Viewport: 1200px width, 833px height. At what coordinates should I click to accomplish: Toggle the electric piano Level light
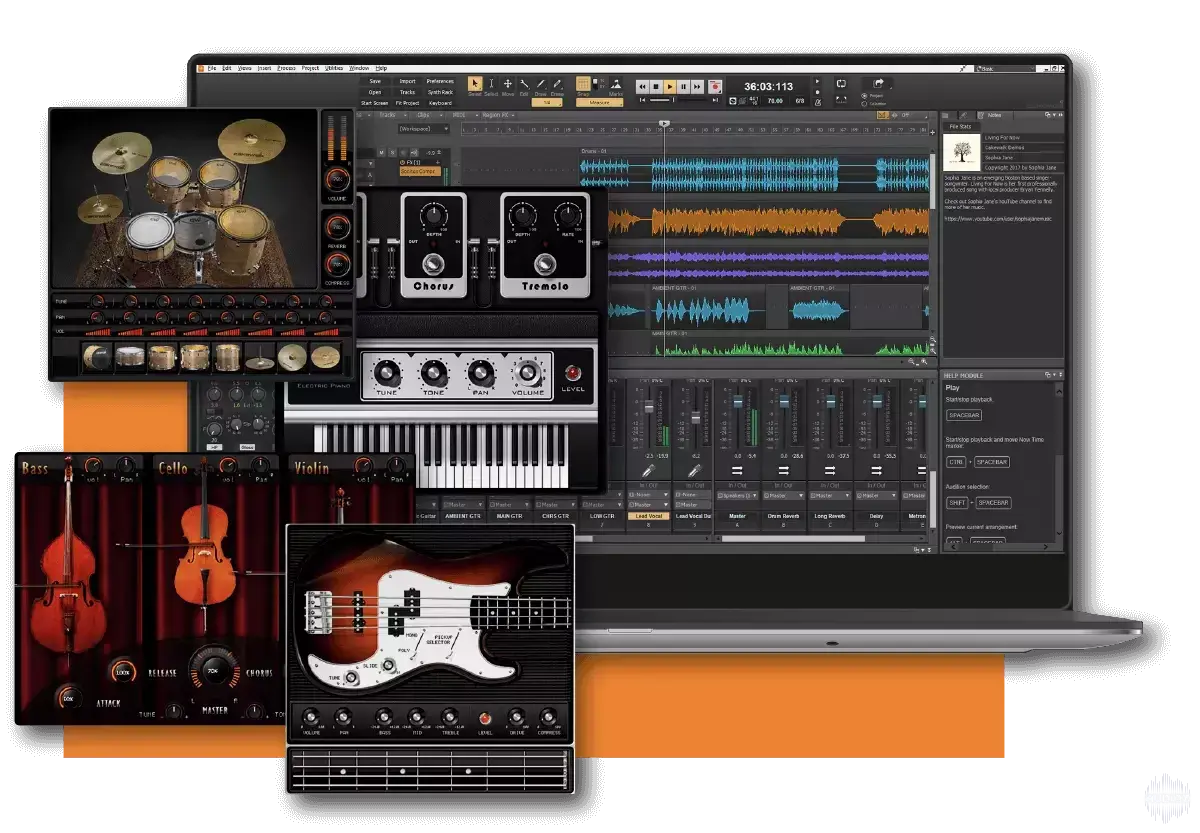pos(572,372)
